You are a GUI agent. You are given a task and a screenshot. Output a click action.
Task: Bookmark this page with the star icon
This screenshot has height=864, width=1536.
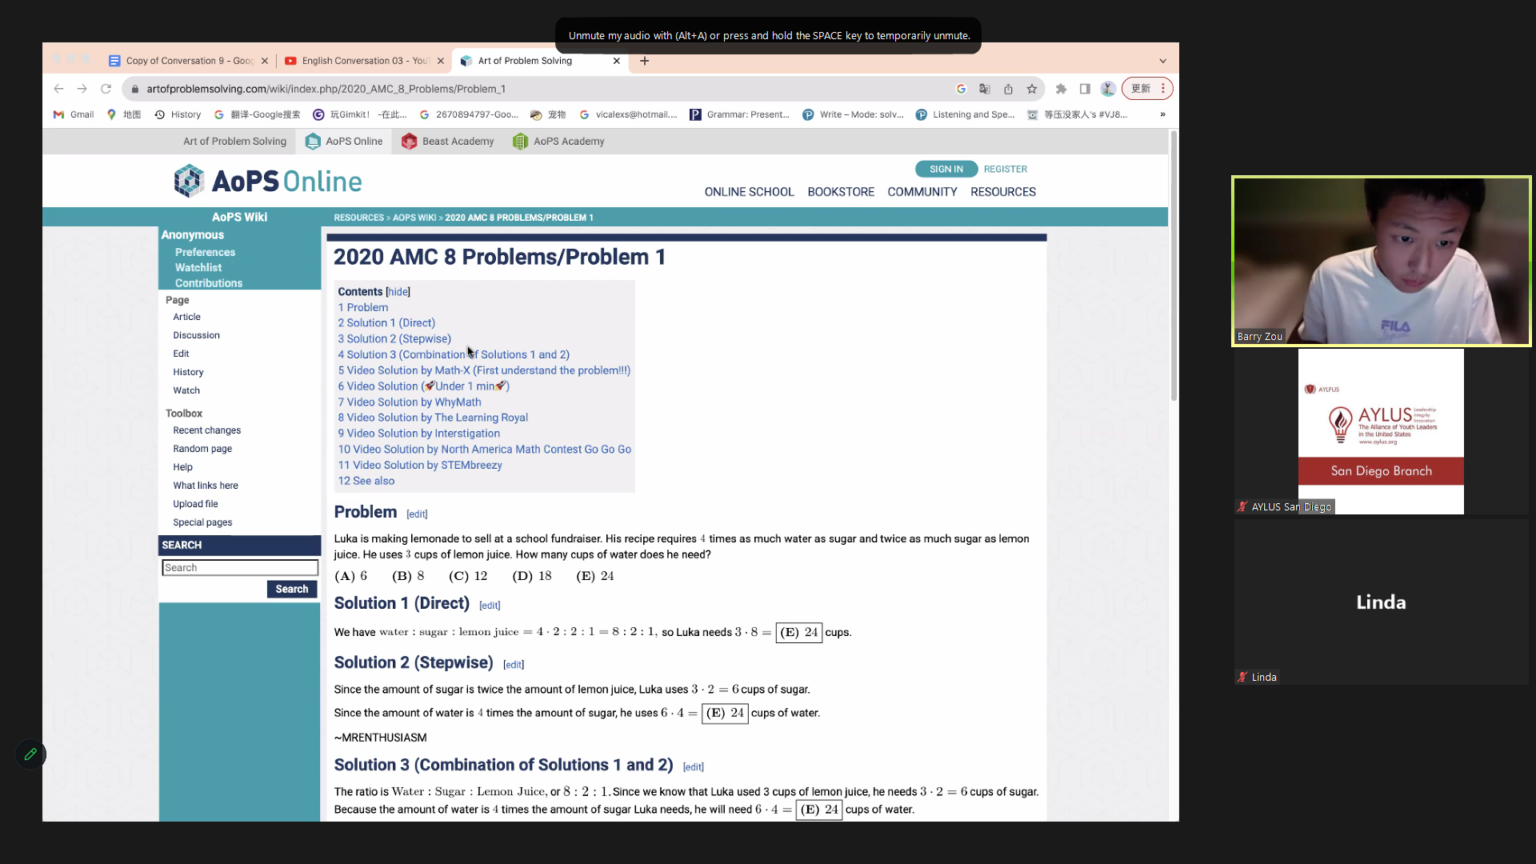(1032, 89)
